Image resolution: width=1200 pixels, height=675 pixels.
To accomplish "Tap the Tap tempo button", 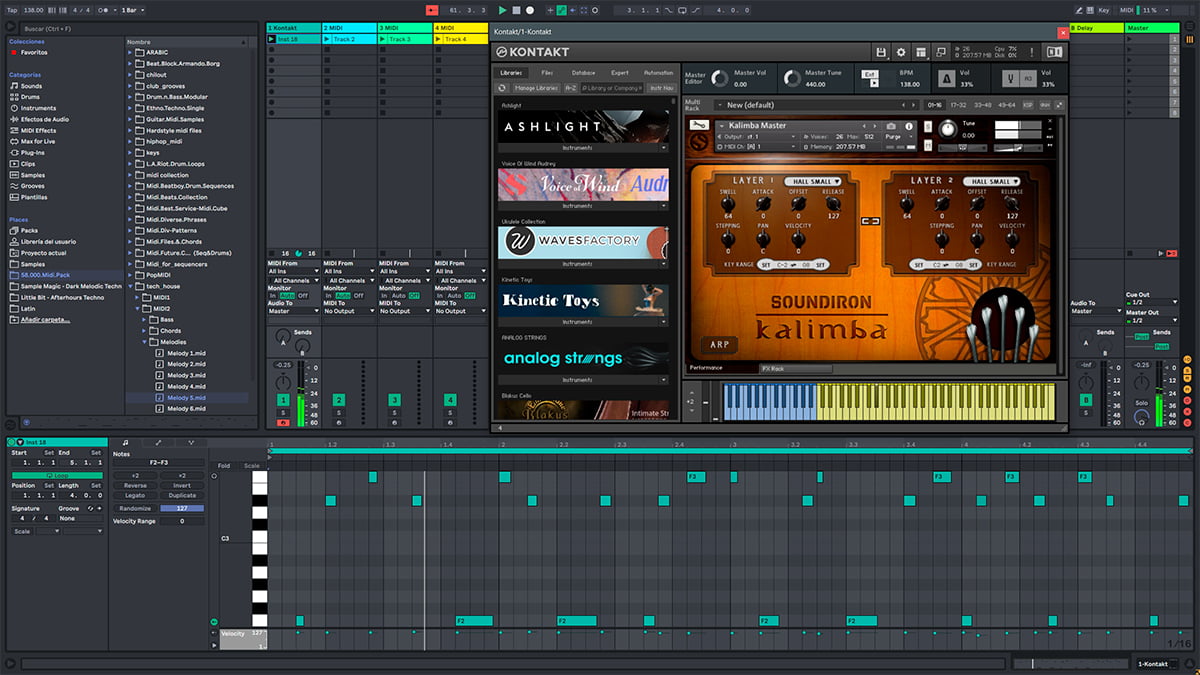I will 11,10.
